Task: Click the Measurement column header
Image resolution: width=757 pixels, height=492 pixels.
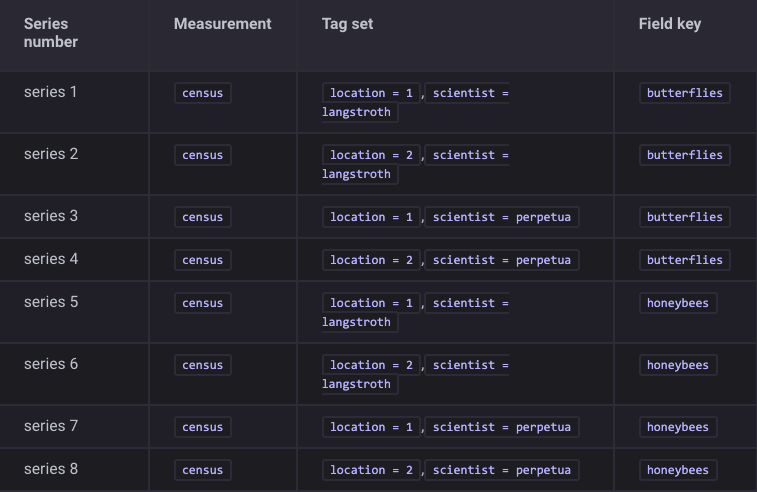Action: [222, 24]
